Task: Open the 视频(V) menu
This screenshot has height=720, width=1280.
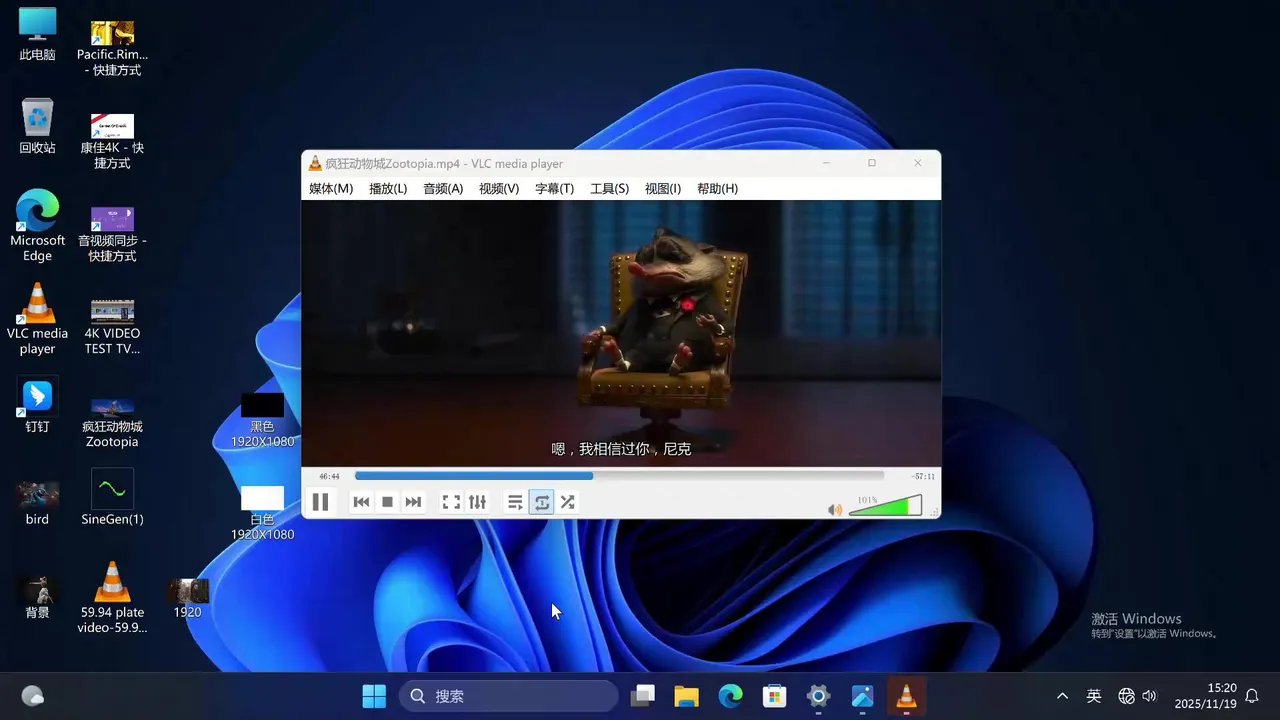Action: (499, 188)
